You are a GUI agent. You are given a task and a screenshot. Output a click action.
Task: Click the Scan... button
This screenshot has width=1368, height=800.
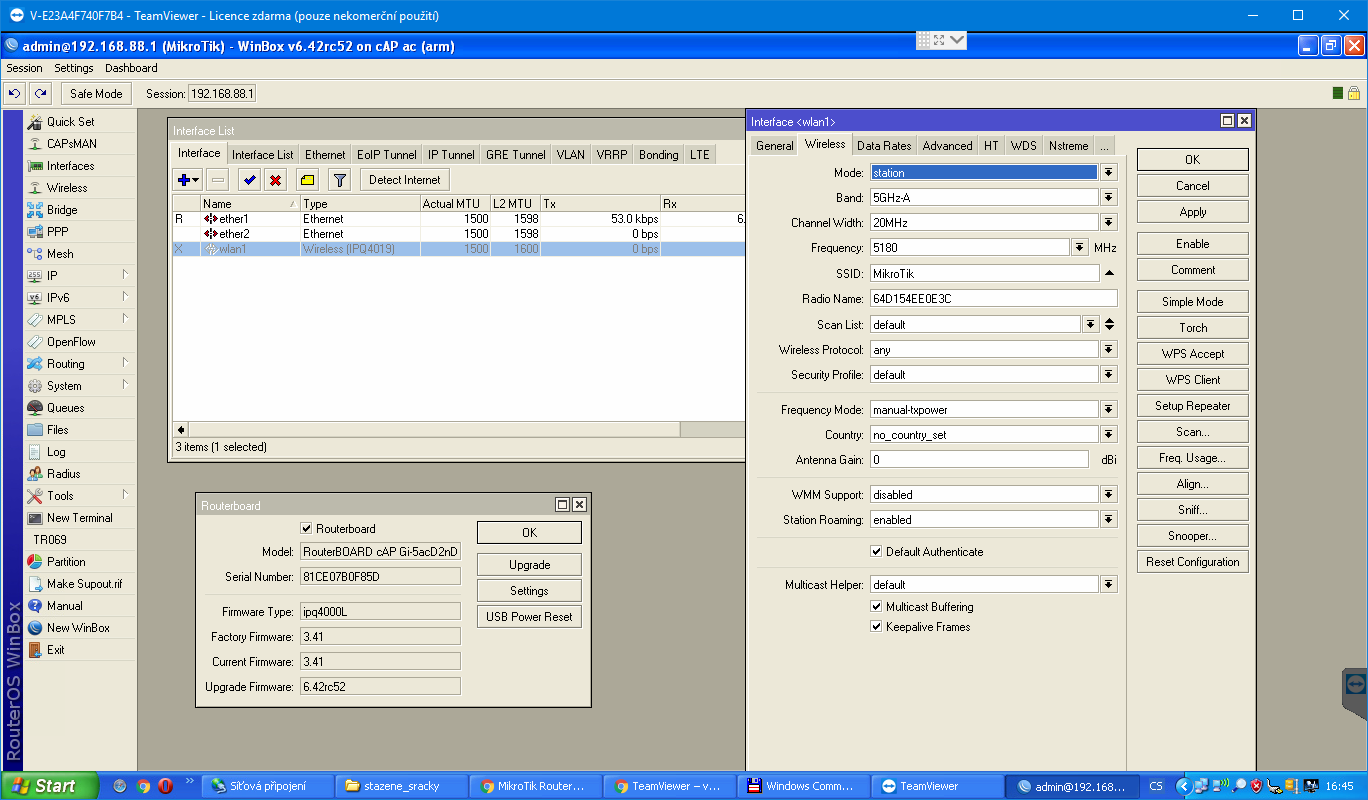[1193, 432]
